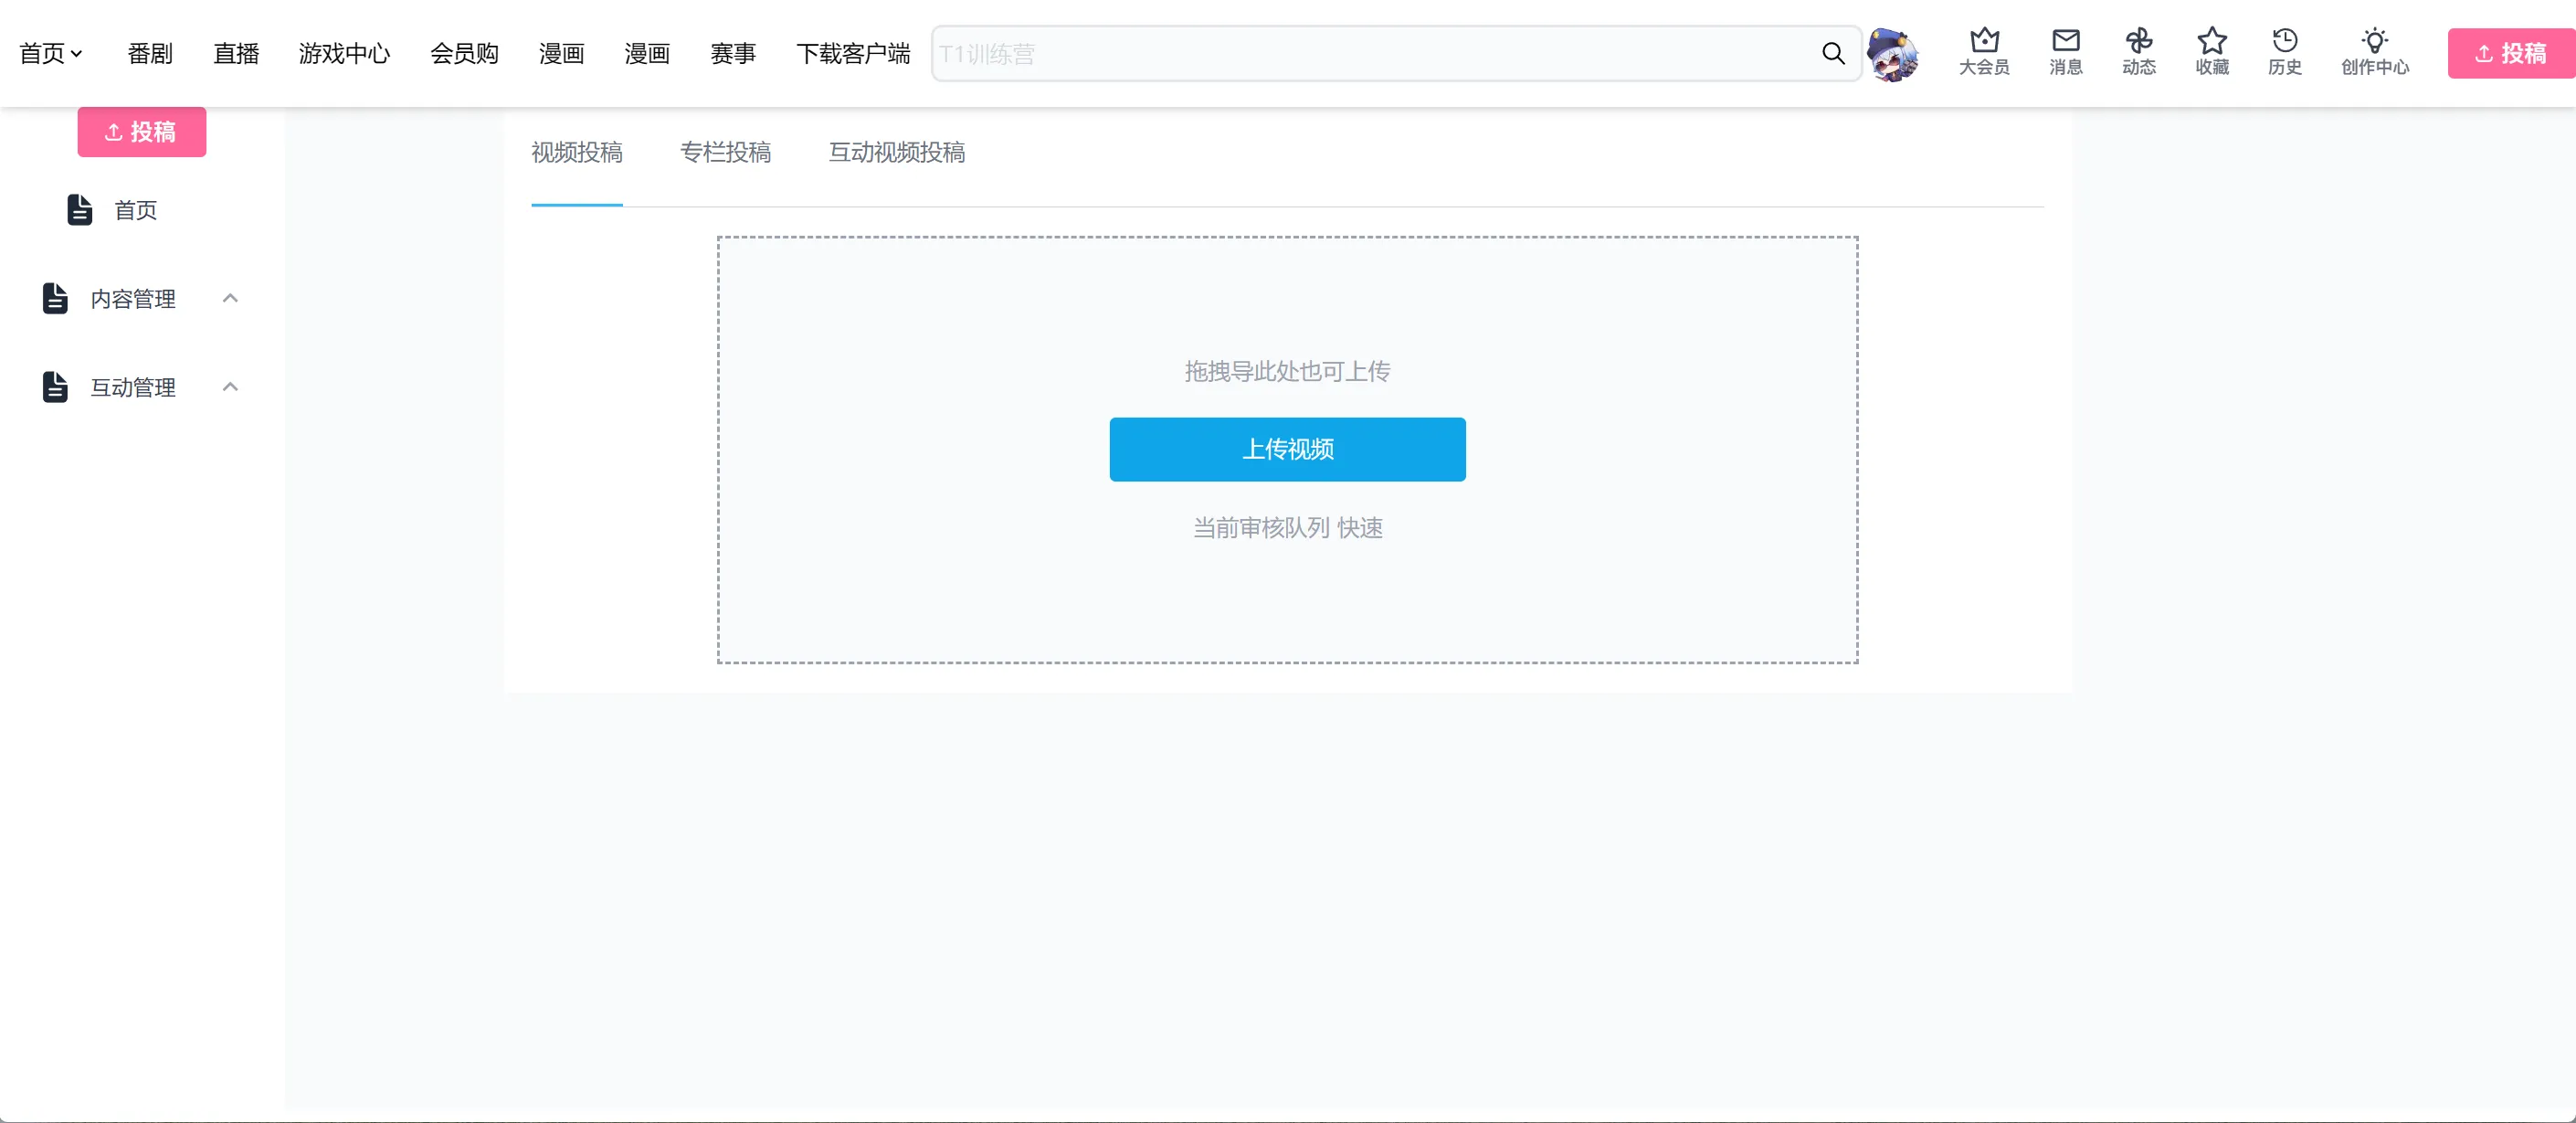Click the search magnifier icon
Image resolution: width=2576 pixels, height=1123 pixels.
[1833, 53]
